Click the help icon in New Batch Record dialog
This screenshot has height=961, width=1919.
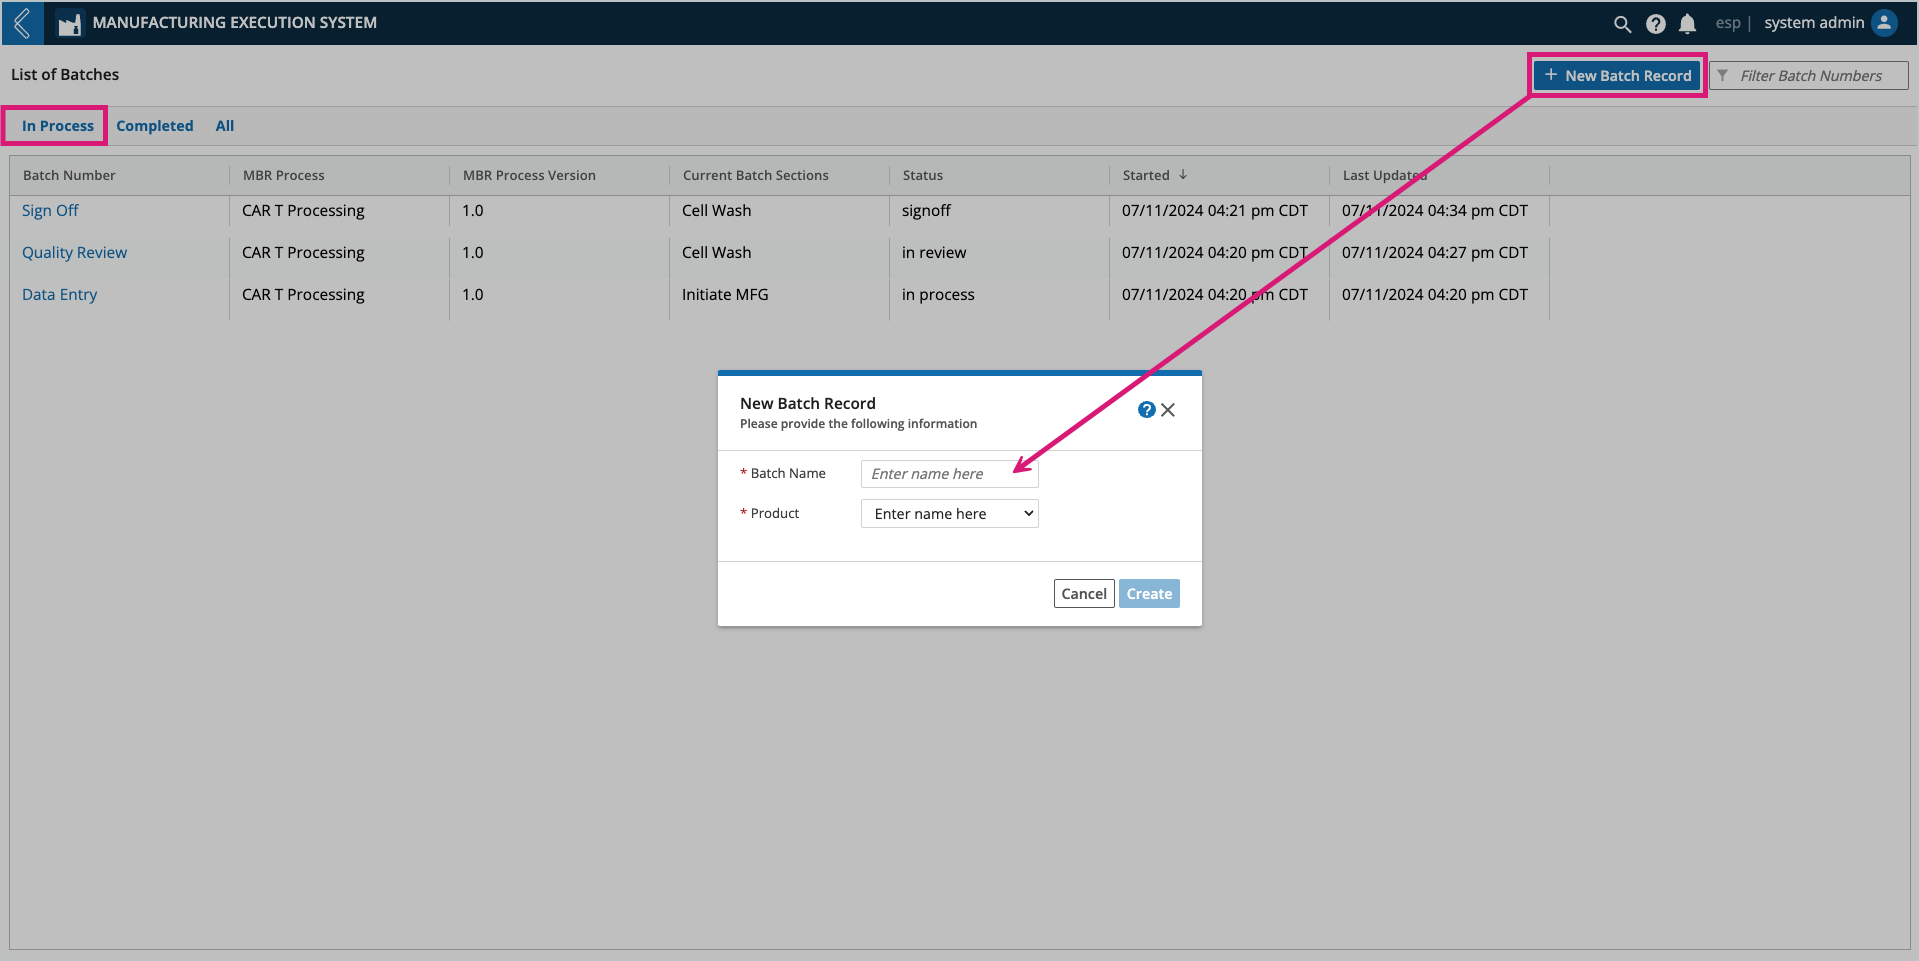pyautogui.click(x=1146, y=410)
